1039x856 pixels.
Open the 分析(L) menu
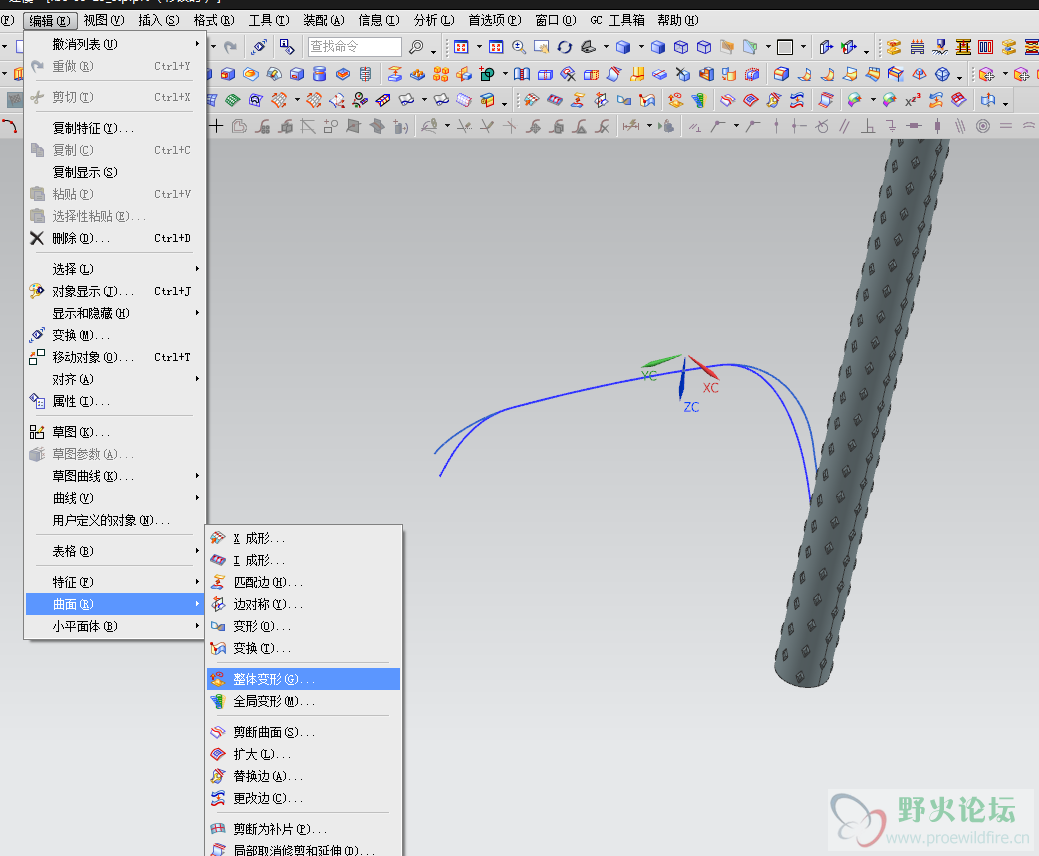434,21
